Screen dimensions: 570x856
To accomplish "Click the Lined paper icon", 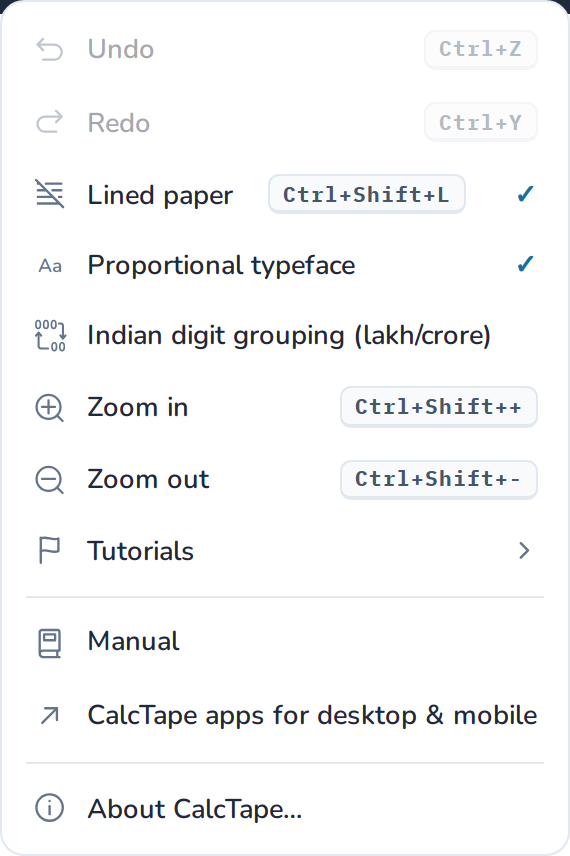I will point(50,194).
